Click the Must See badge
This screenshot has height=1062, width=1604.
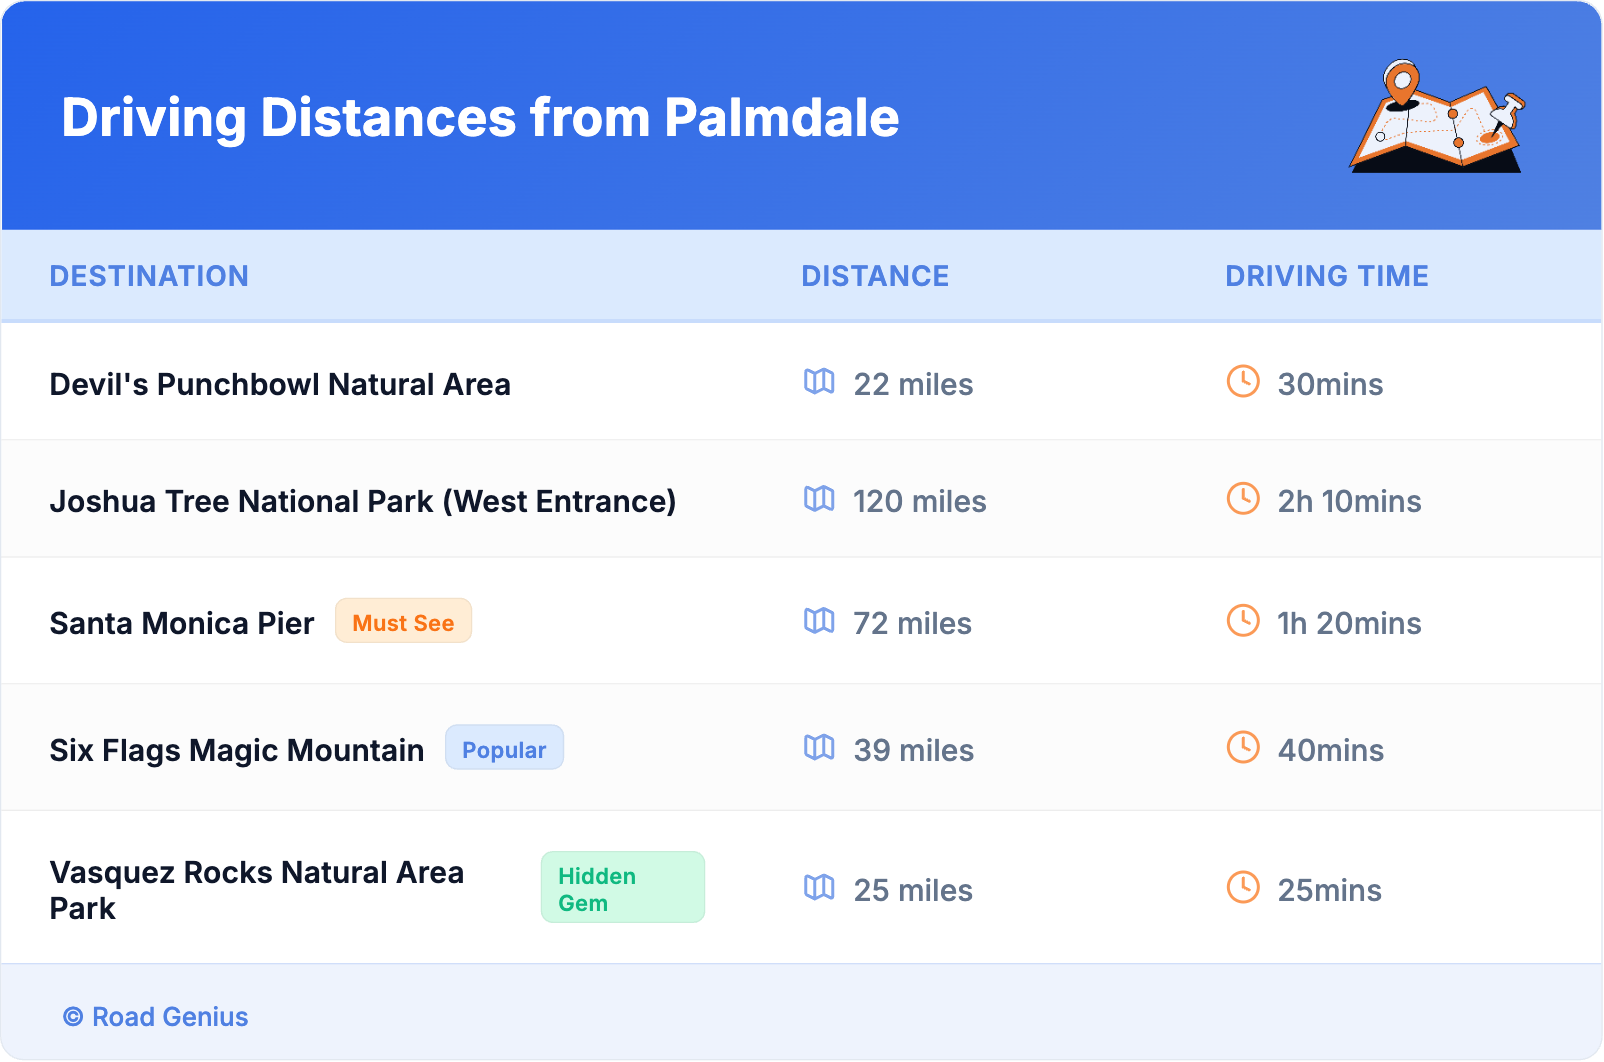click(x=403, y=622)
